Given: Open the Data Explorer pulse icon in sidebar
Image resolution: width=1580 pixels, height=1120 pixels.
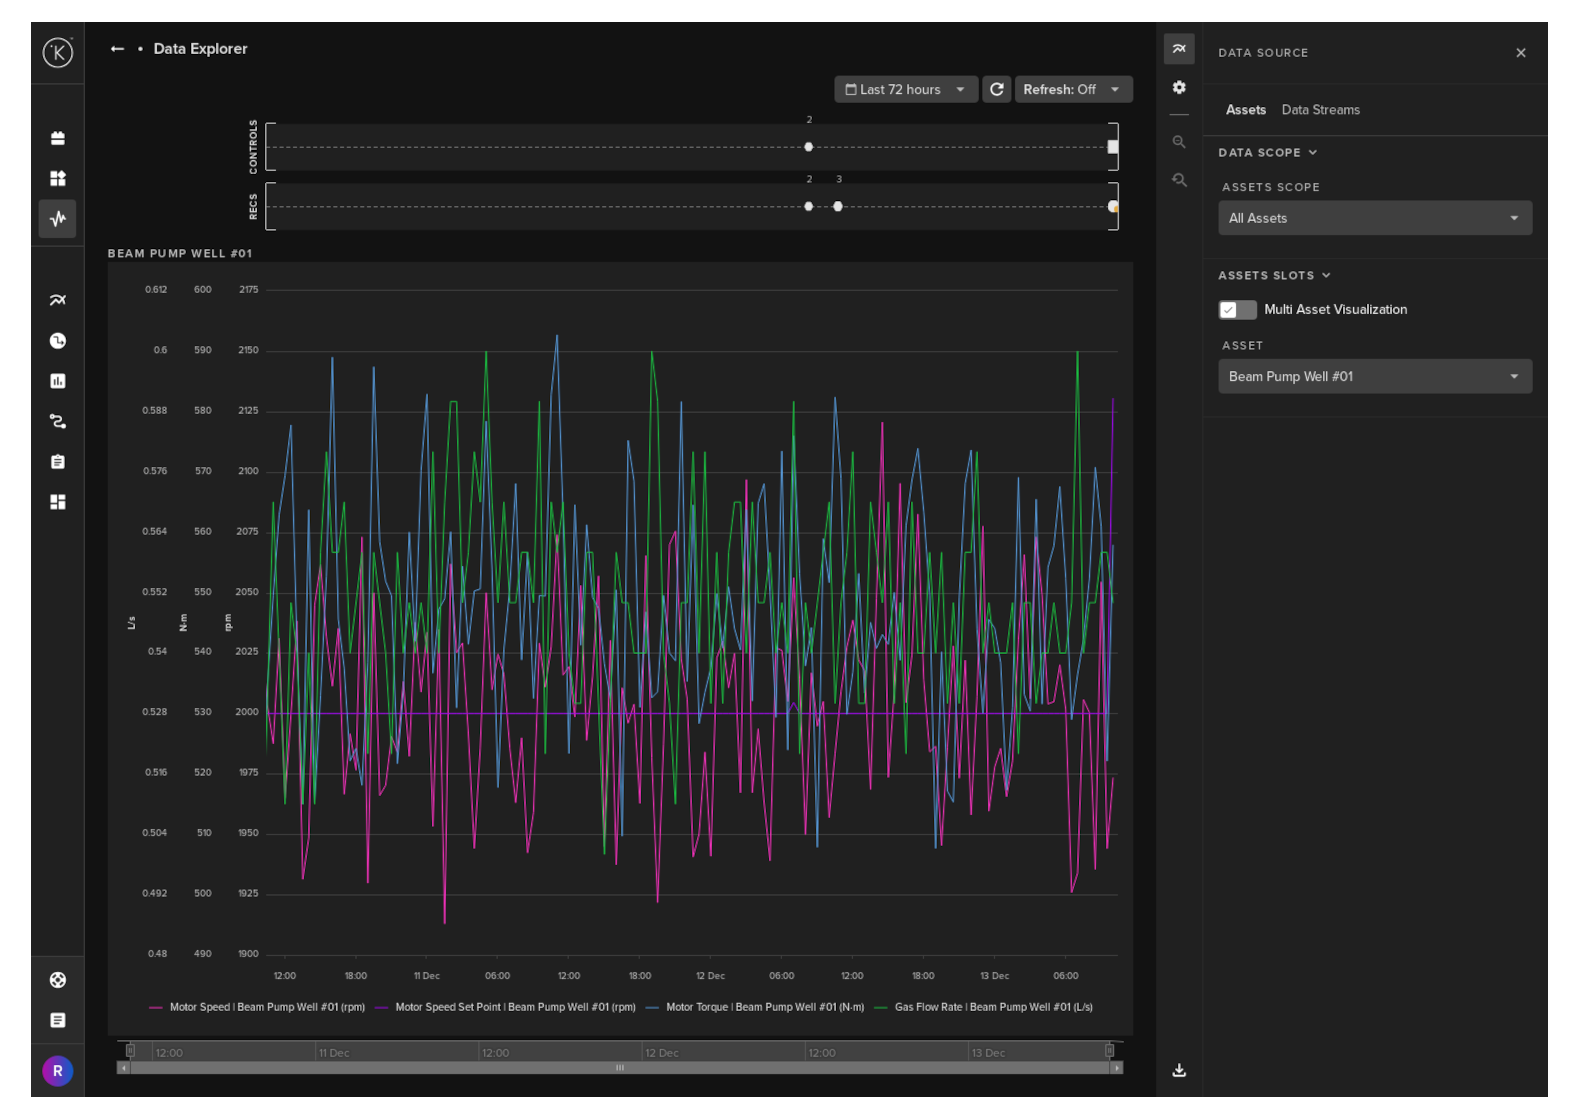Looking at the screenshot, I should [x=58, y=218].
